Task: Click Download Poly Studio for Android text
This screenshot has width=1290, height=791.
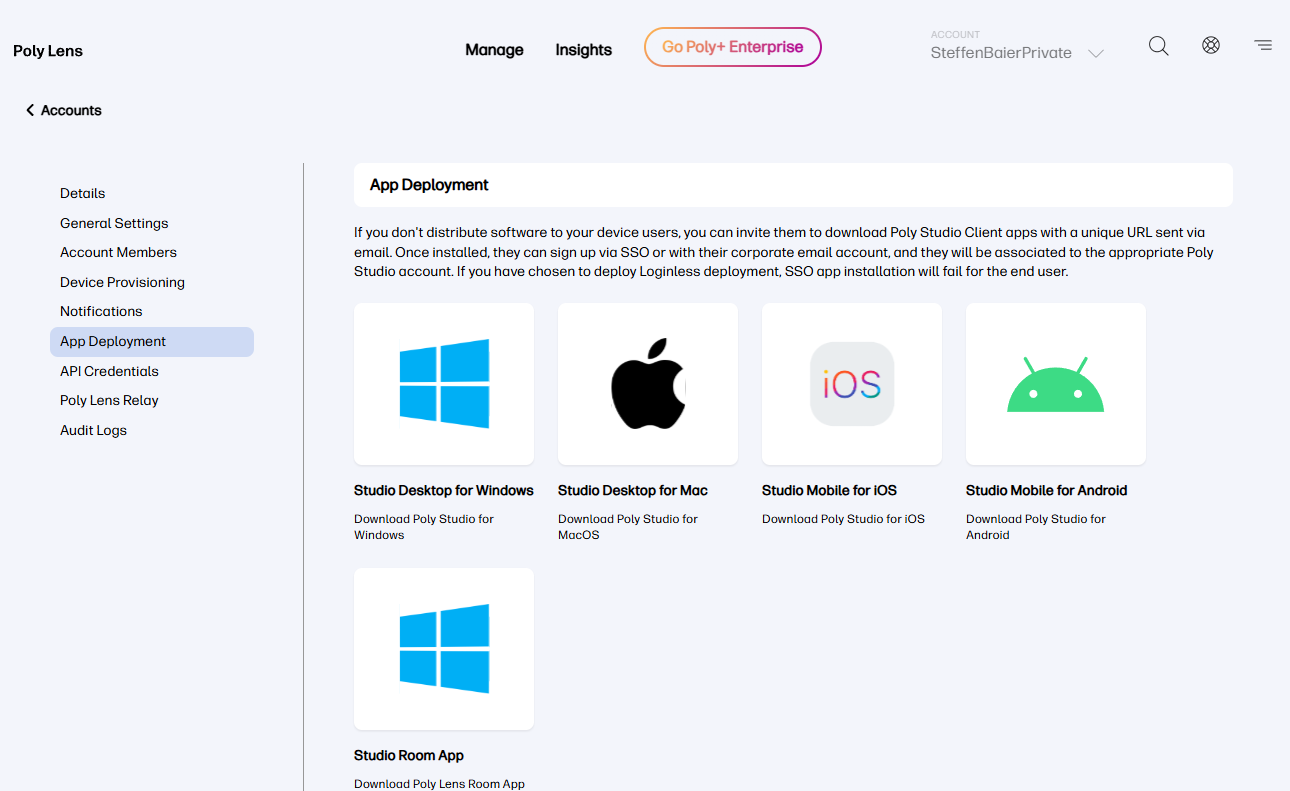Action: click(1036, 527)
